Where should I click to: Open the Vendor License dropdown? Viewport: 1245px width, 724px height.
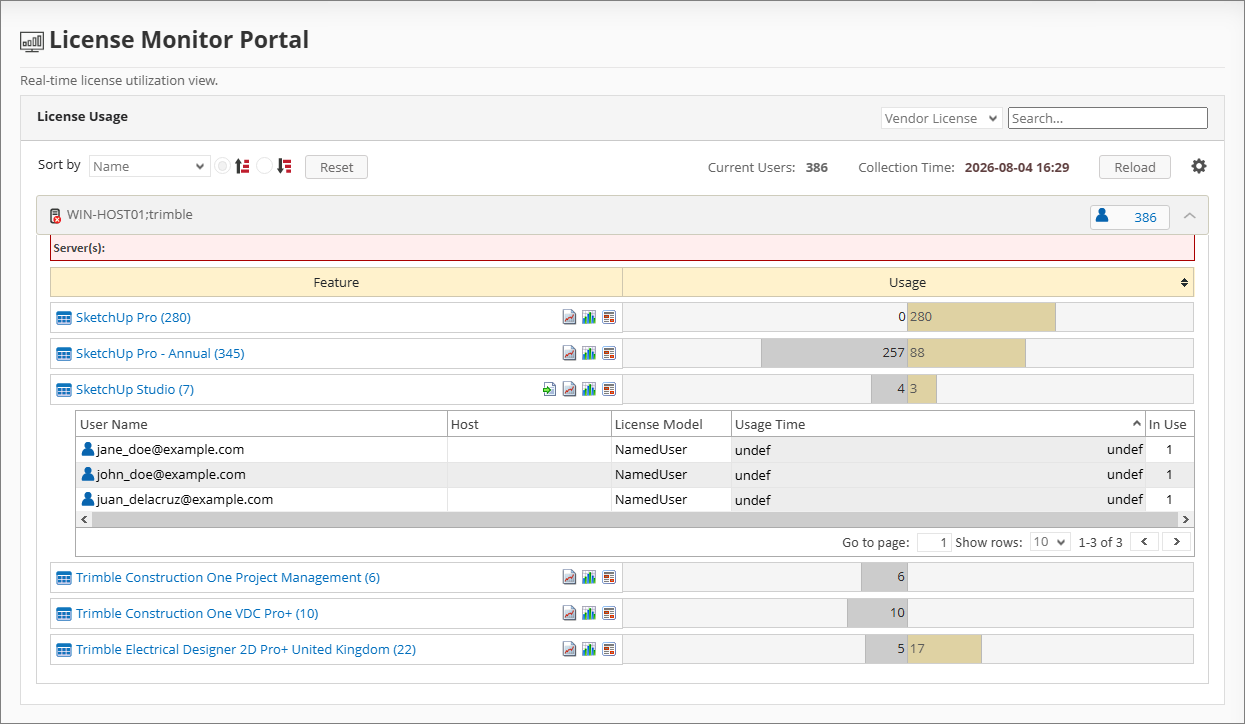[942, 118]
